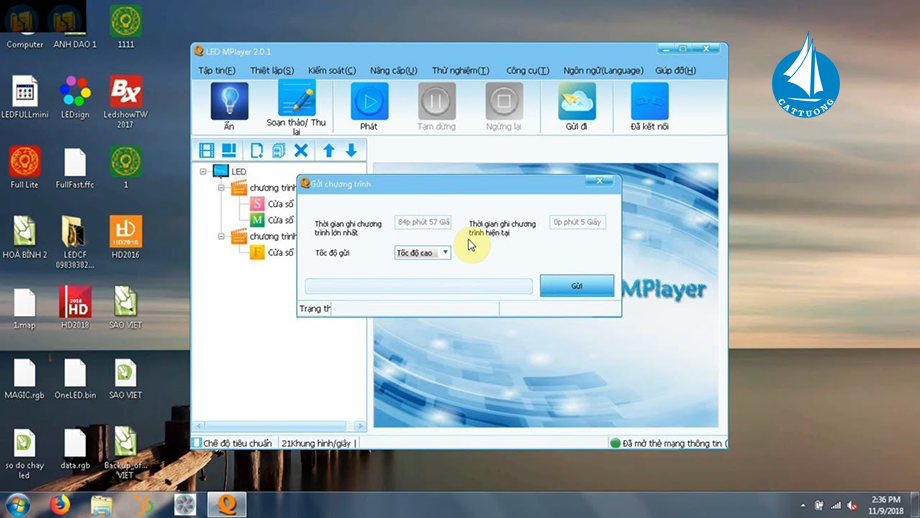920x518 pixels.
Task: Click the new page icon in tree toolbar
Action: (256, 150)
